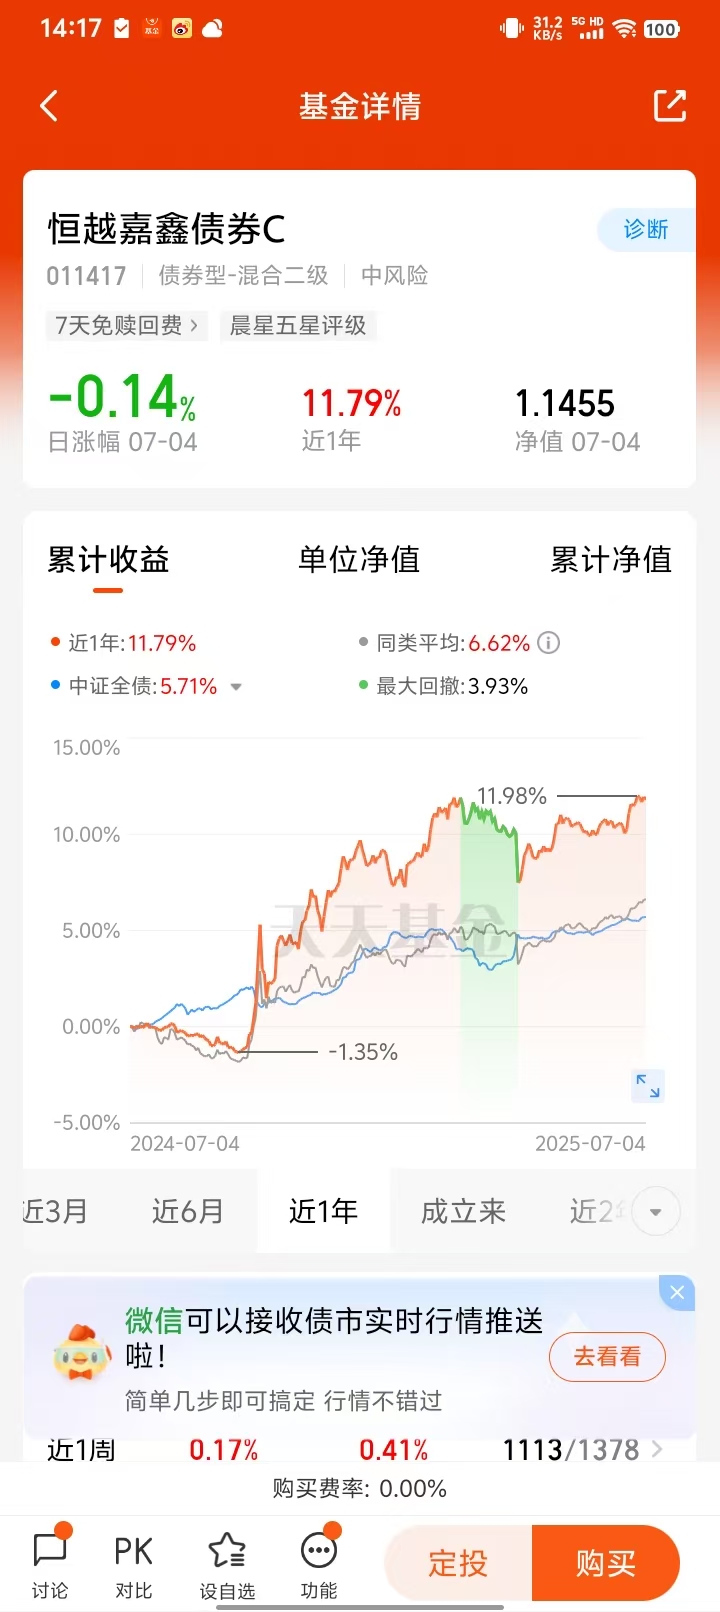Expand chart to fullscreen icon
Viewport: 720px width, 1612px height.
pos(648,1086)
